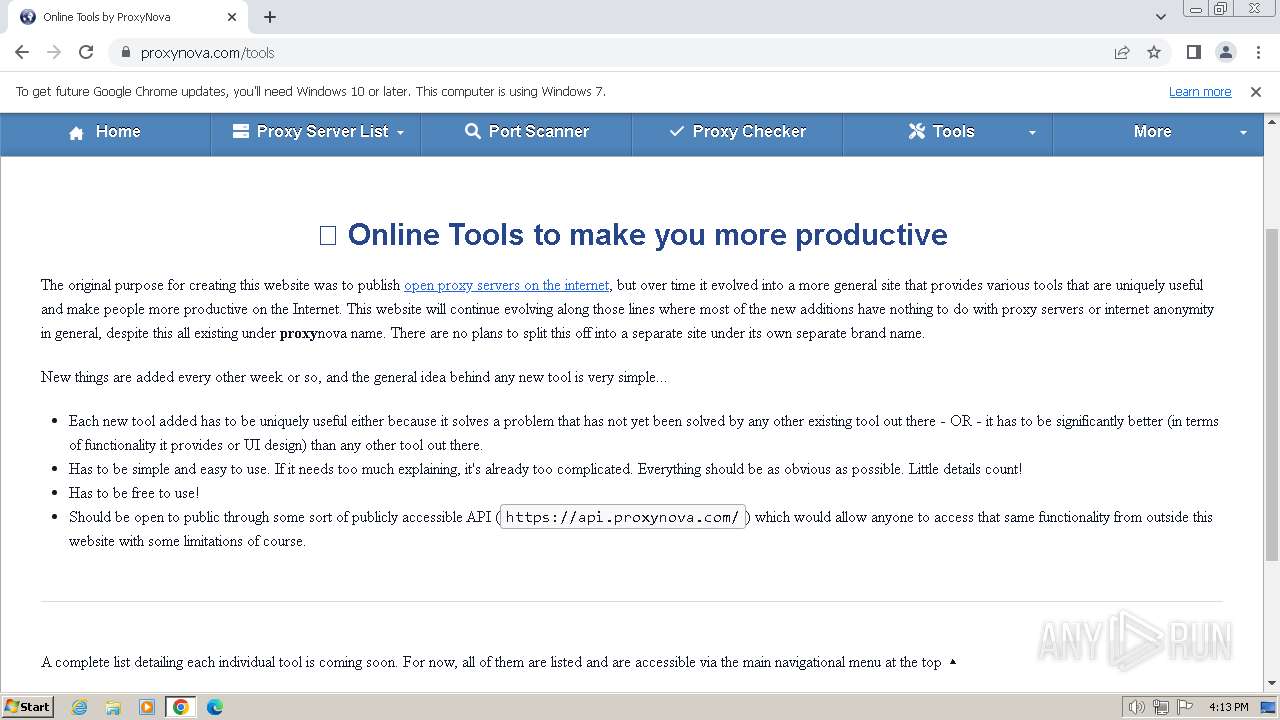Click the share page icon in address bar
Image resolution: width=1280 pixels, height=720 pixels.
(1122, 52)
